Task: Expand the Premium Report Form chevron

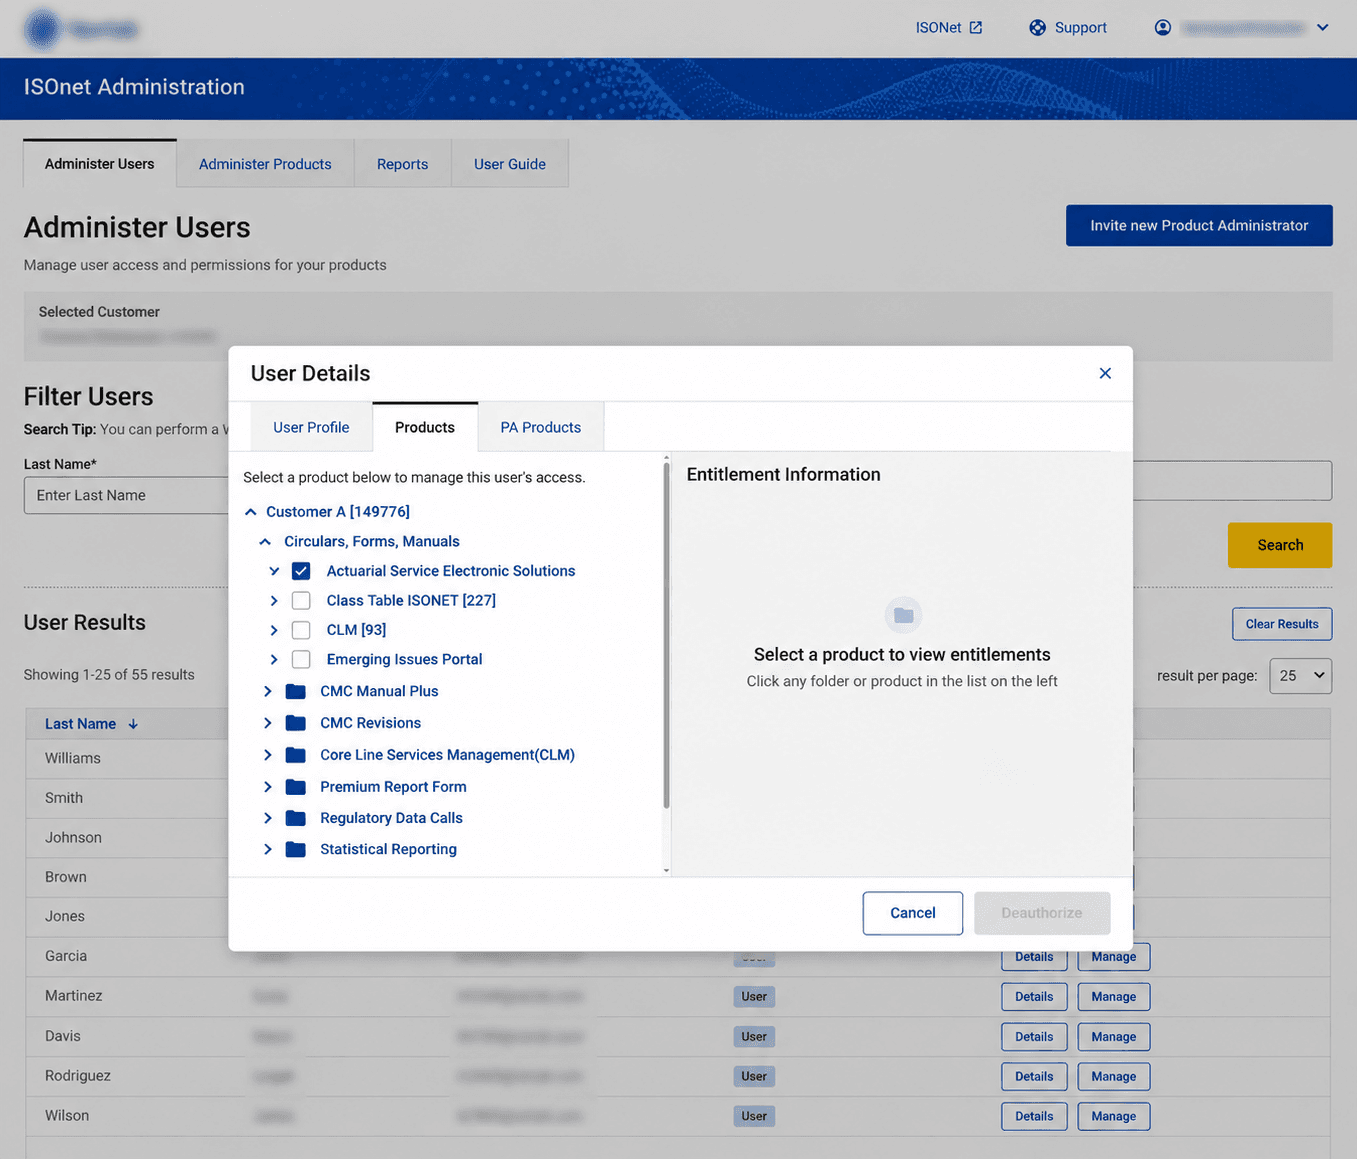Action: [268, 787]
